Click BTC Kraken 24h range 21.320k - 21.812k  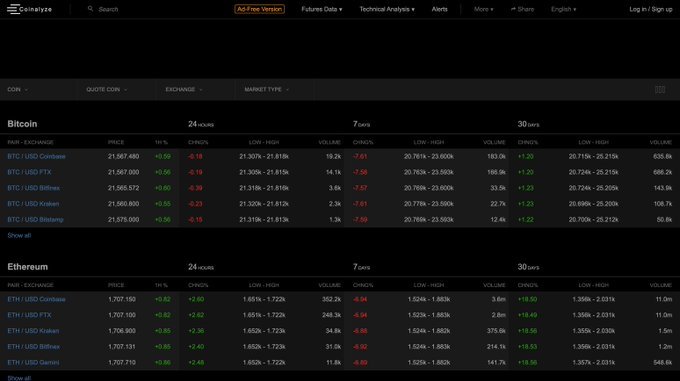pyautogui.click(x=264, y=204)
